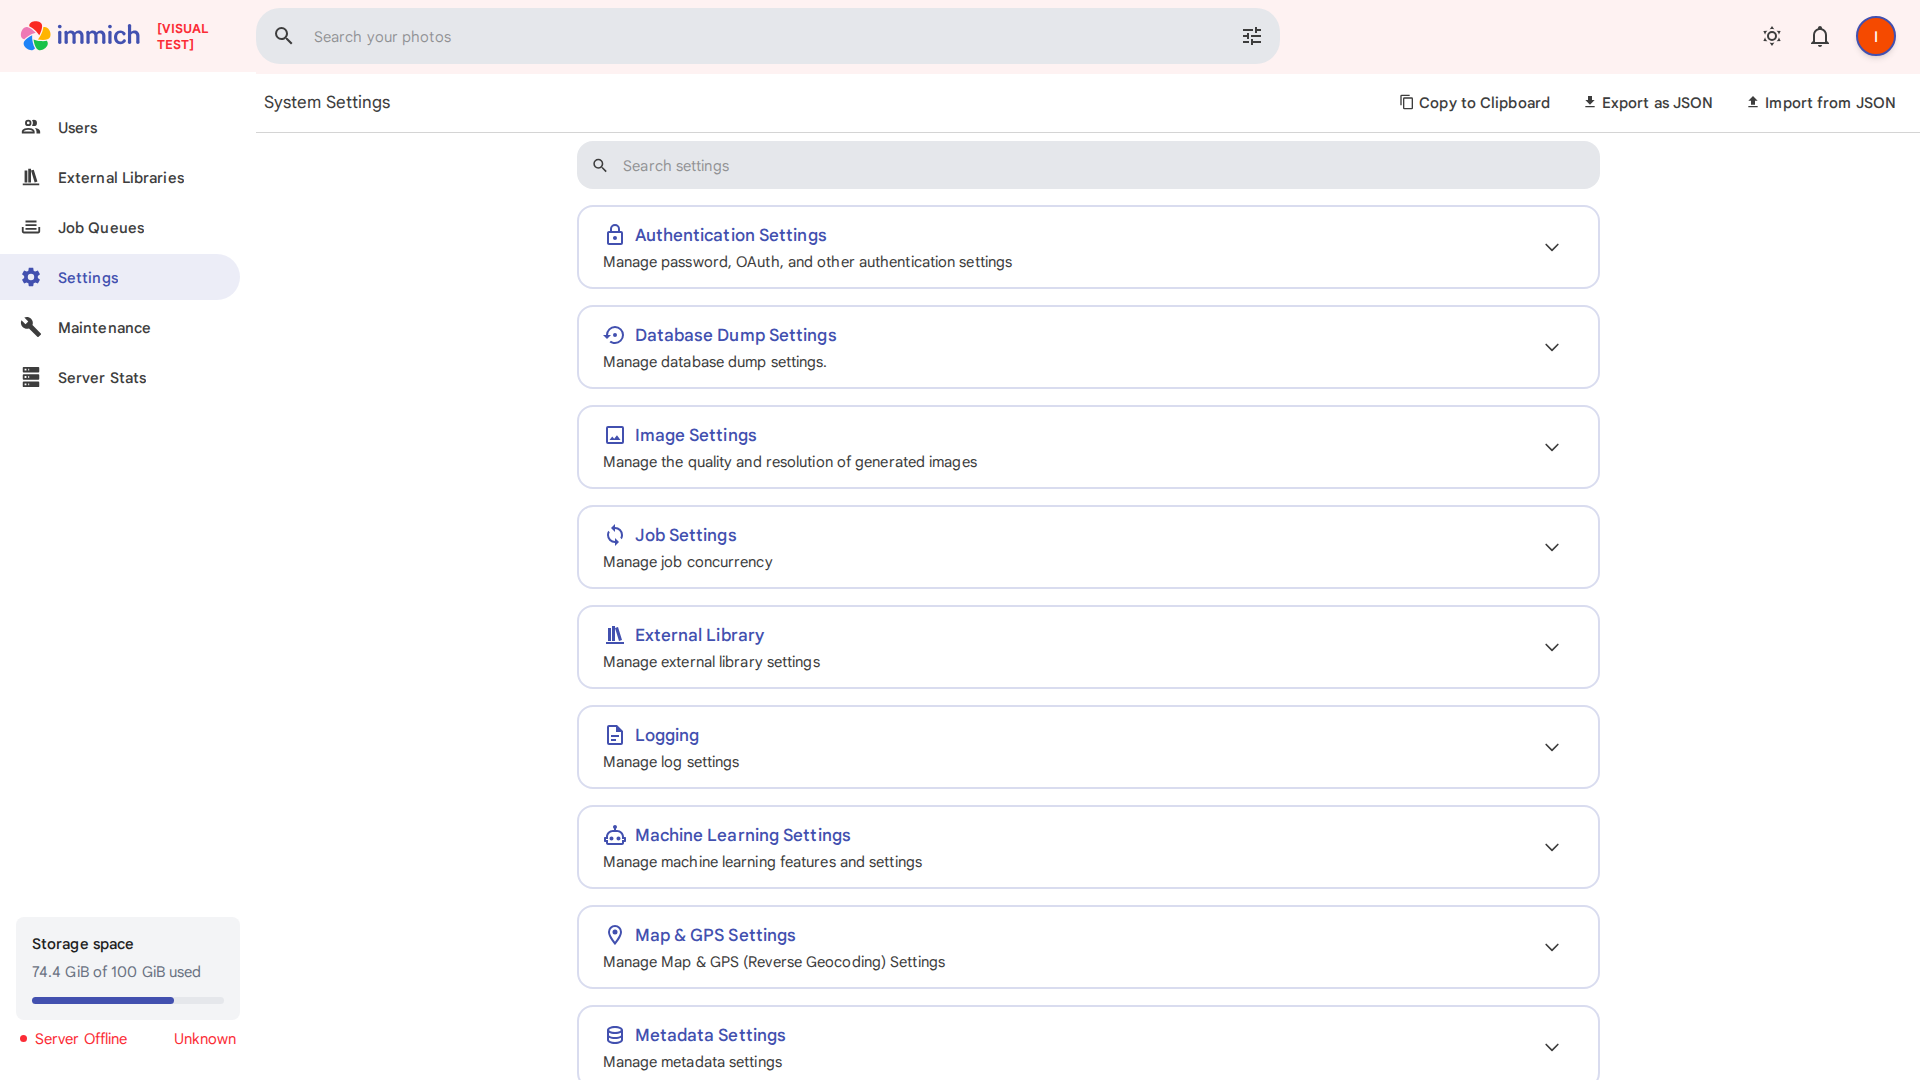Open Job Queues from the sidebar
This screenshot has height=1080, width=1920.
pyautogui.click(x=101, y=227)
